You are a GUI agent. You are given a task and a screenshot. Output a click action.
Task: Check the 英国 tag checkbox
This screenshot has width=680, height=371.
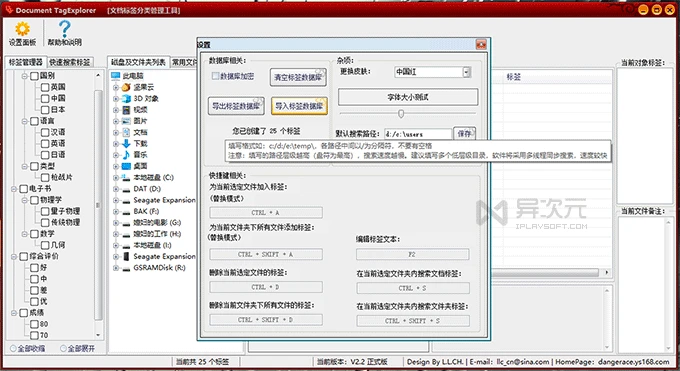pyautogui.click(x=45, y=87)
